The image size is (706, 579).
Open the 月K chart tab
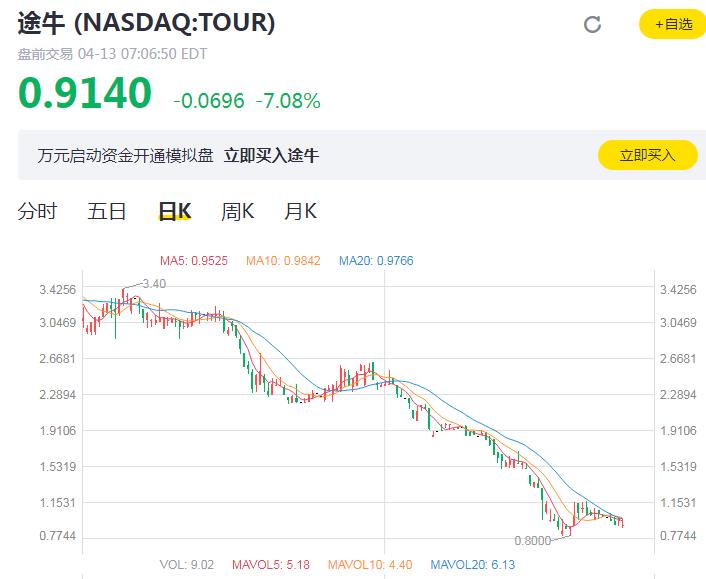(x=300, y=211)
